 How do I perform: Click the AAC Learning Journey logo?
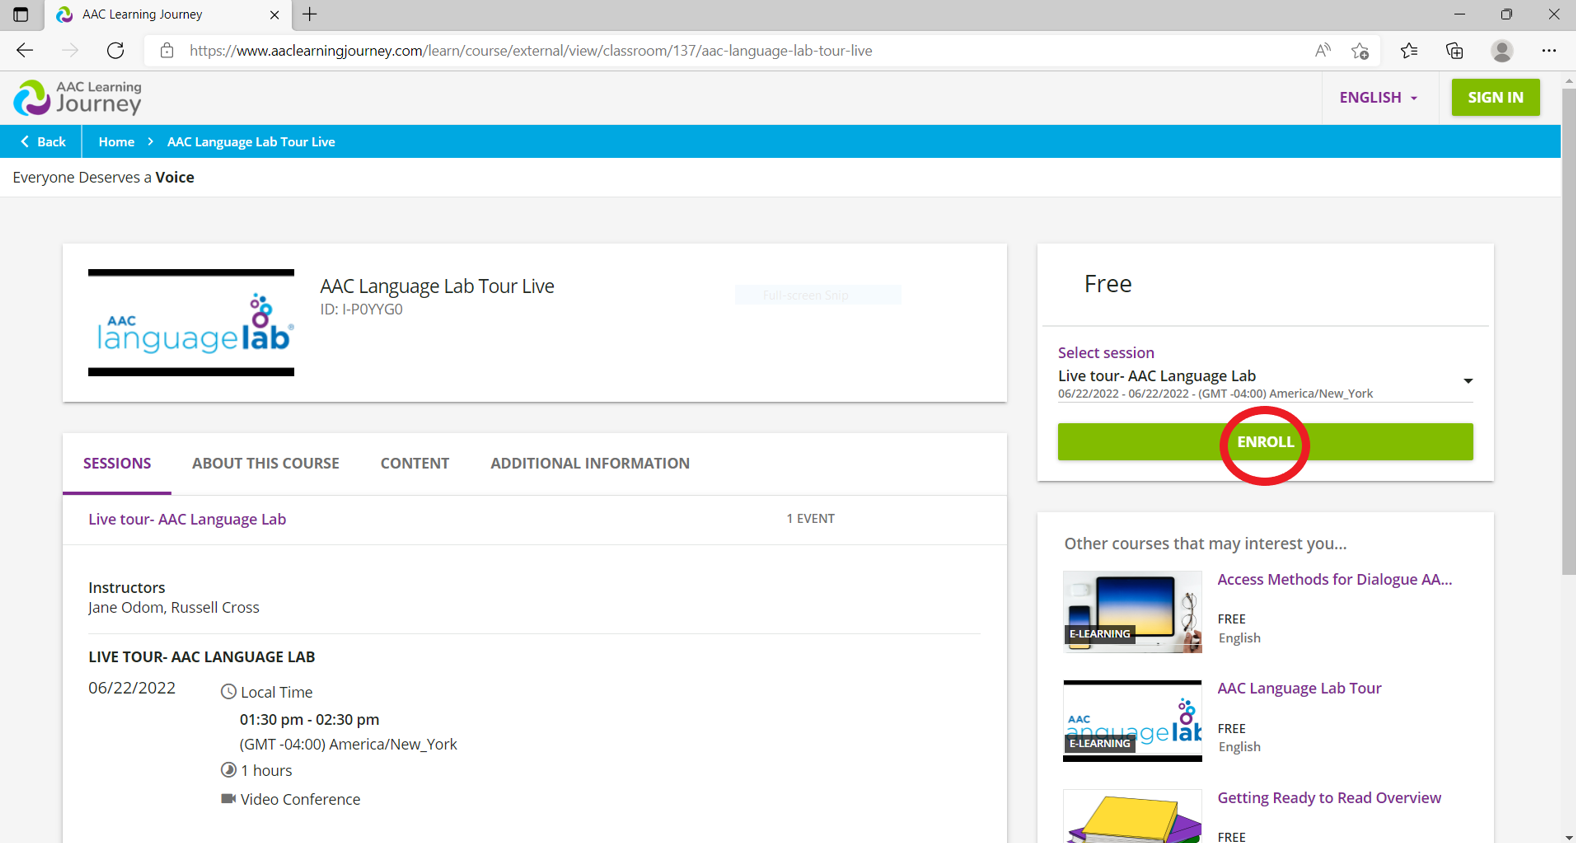(78, 98)
